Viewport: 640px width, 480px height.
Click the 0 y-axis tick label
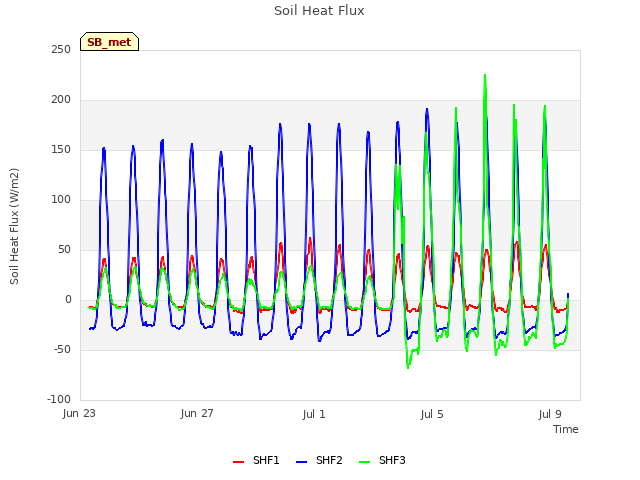[x=68, y=300]
